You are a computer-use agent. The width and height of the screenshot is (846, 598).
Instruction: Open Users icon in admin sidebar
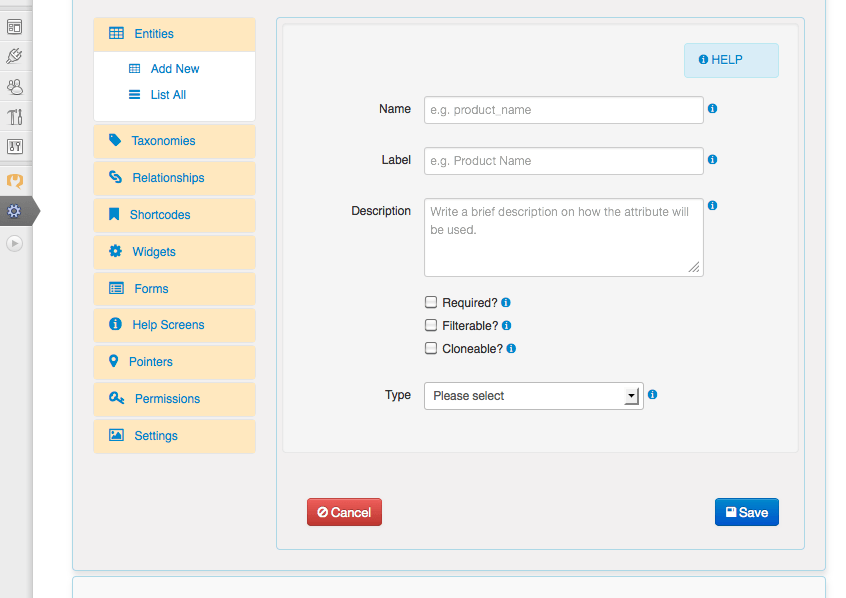click(15, 87)
